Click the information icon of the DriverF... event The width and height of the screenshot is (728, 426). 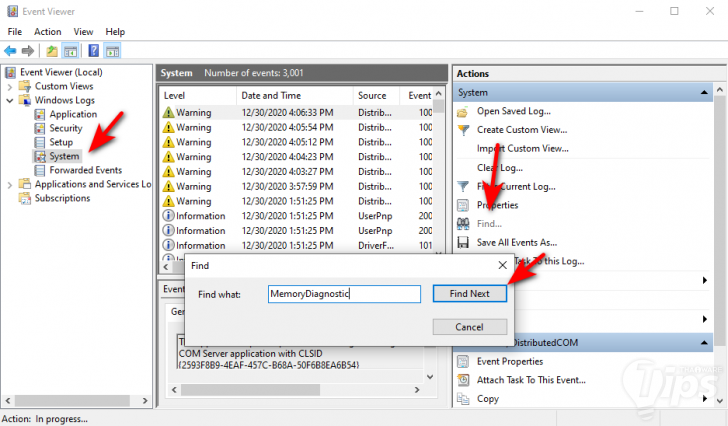[x=169, y=245]
